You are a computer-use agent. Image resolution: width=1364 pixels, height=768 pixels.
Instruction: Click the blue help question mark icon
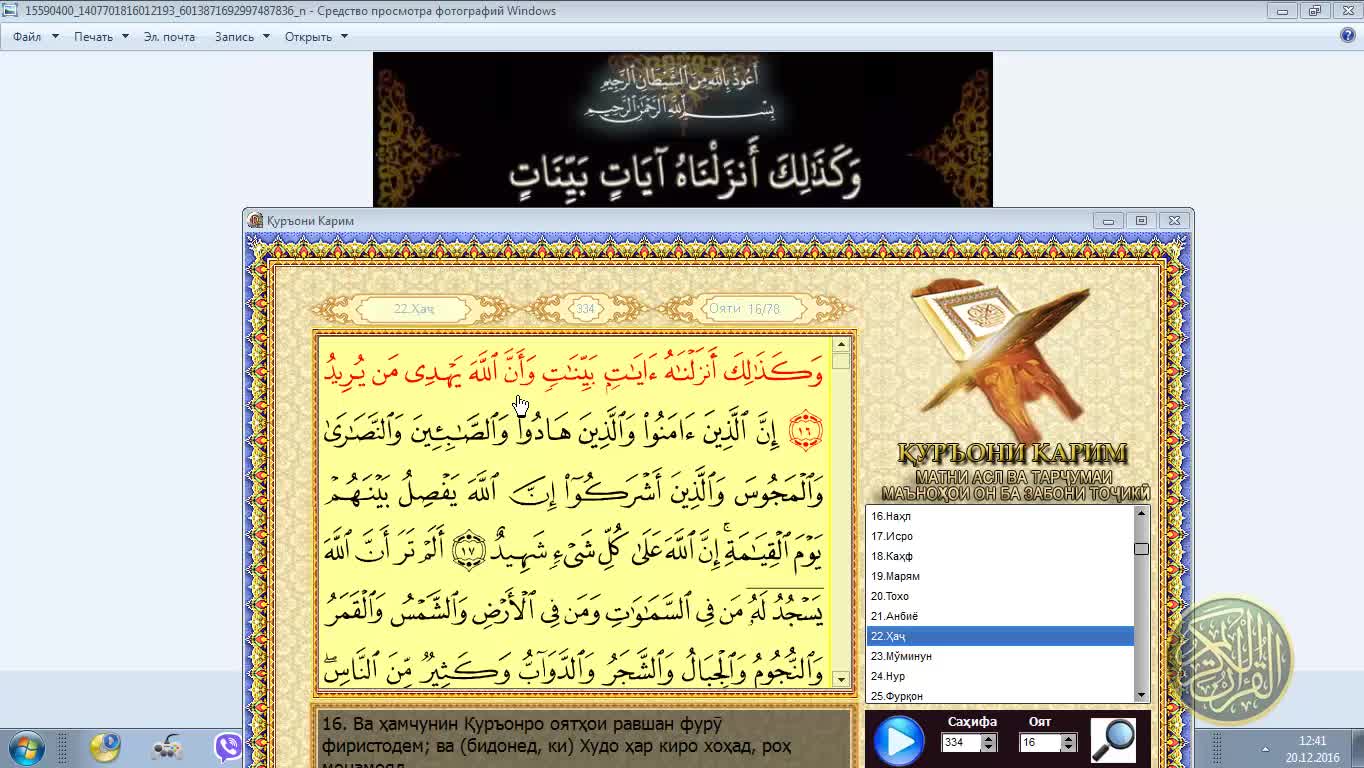pos(1347,35)
